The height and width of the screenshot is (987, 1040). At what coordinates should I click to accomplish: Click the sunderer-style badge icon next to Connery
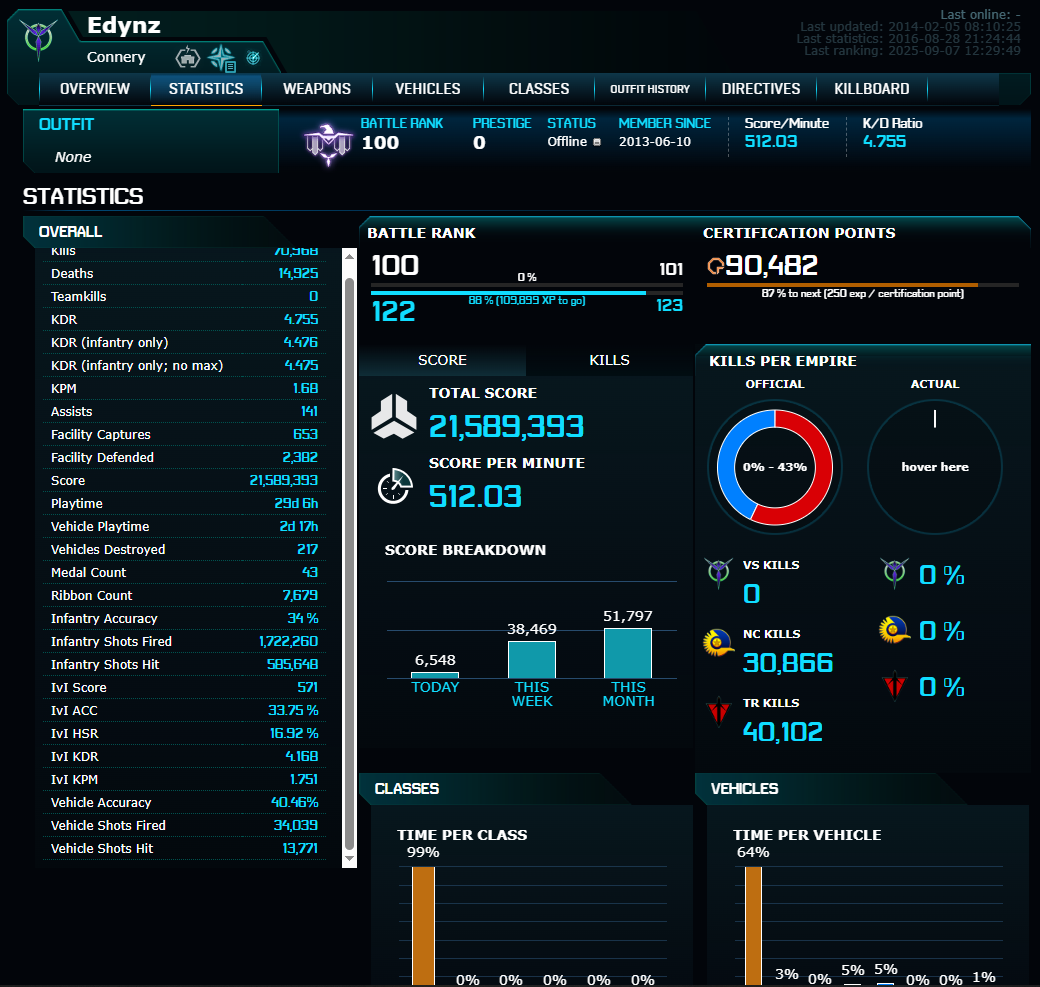tap(188, 58)
